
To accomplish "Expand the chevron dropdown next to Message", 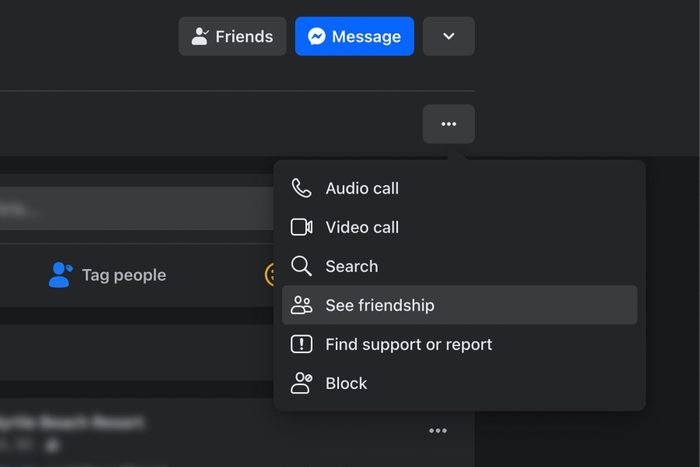I will [x=448, y=36].
